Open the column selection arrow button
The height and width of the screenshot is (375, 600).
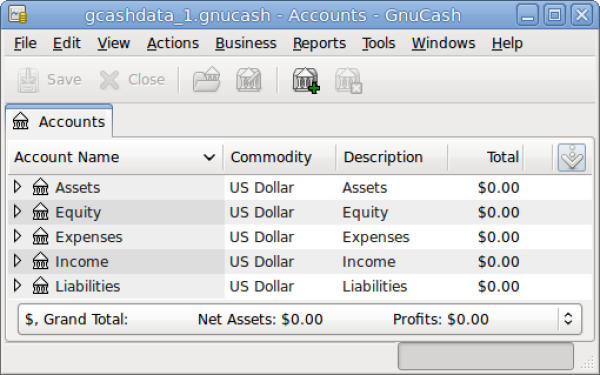(x=572, y=157)
